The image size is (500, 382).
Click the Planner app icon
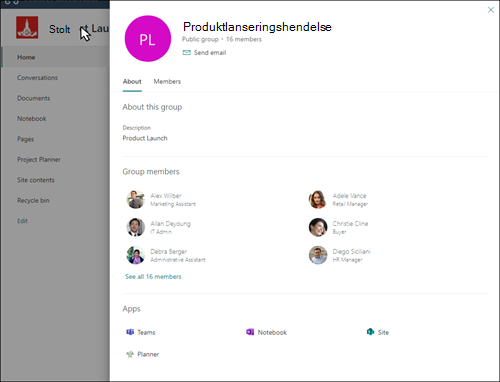pos(130,354)
